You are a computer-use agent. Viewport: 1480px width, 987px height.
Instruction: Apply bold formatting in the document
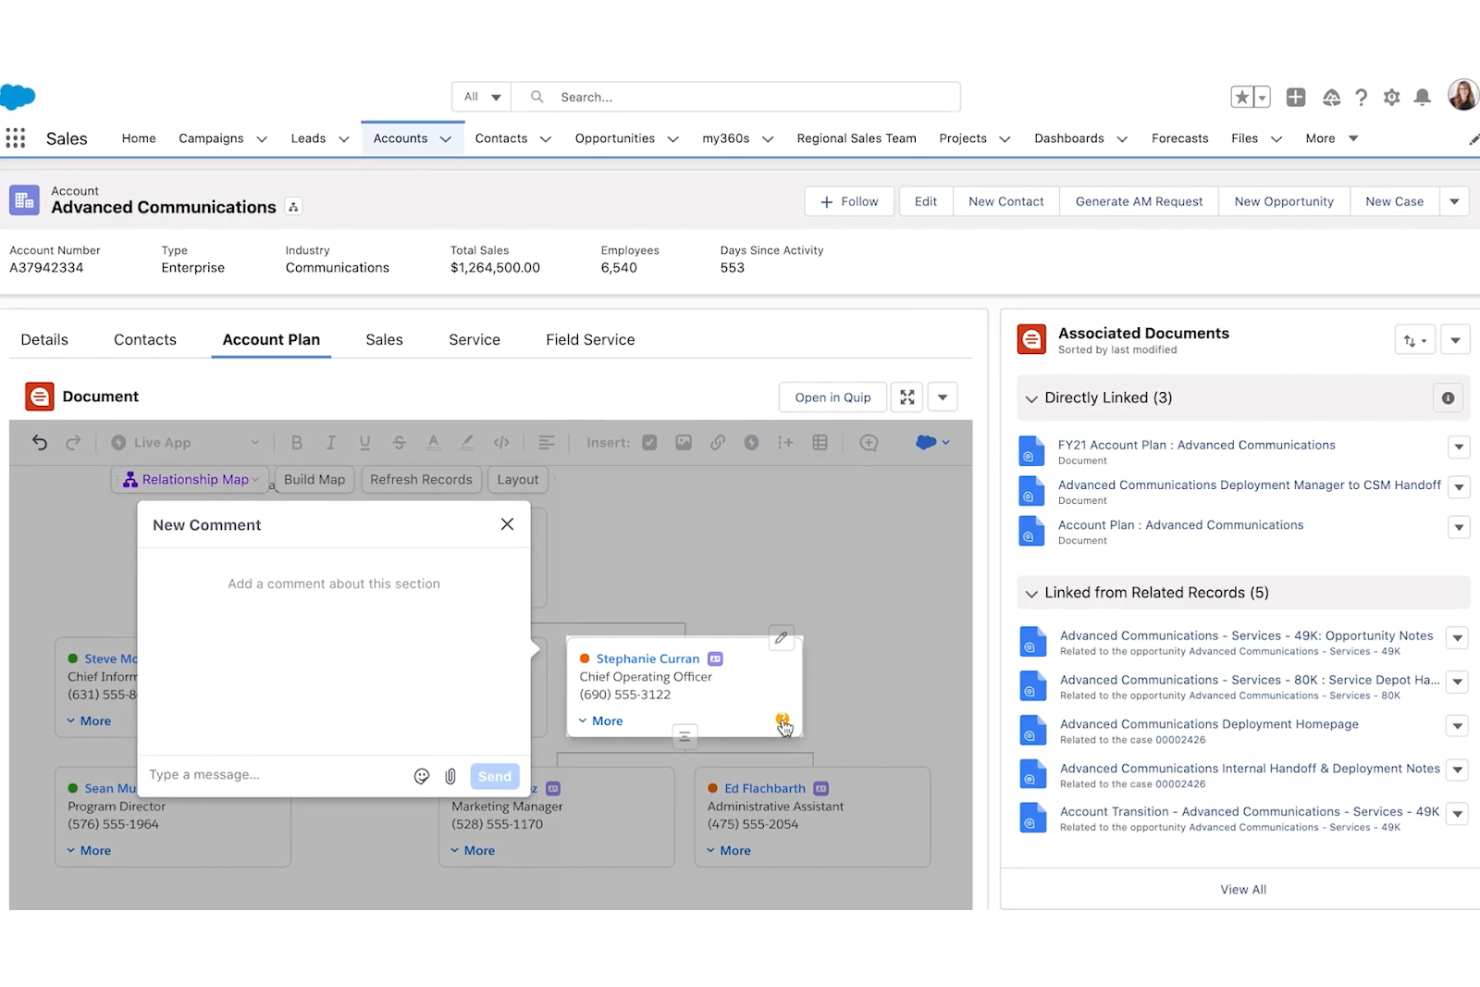coord(296,442)
